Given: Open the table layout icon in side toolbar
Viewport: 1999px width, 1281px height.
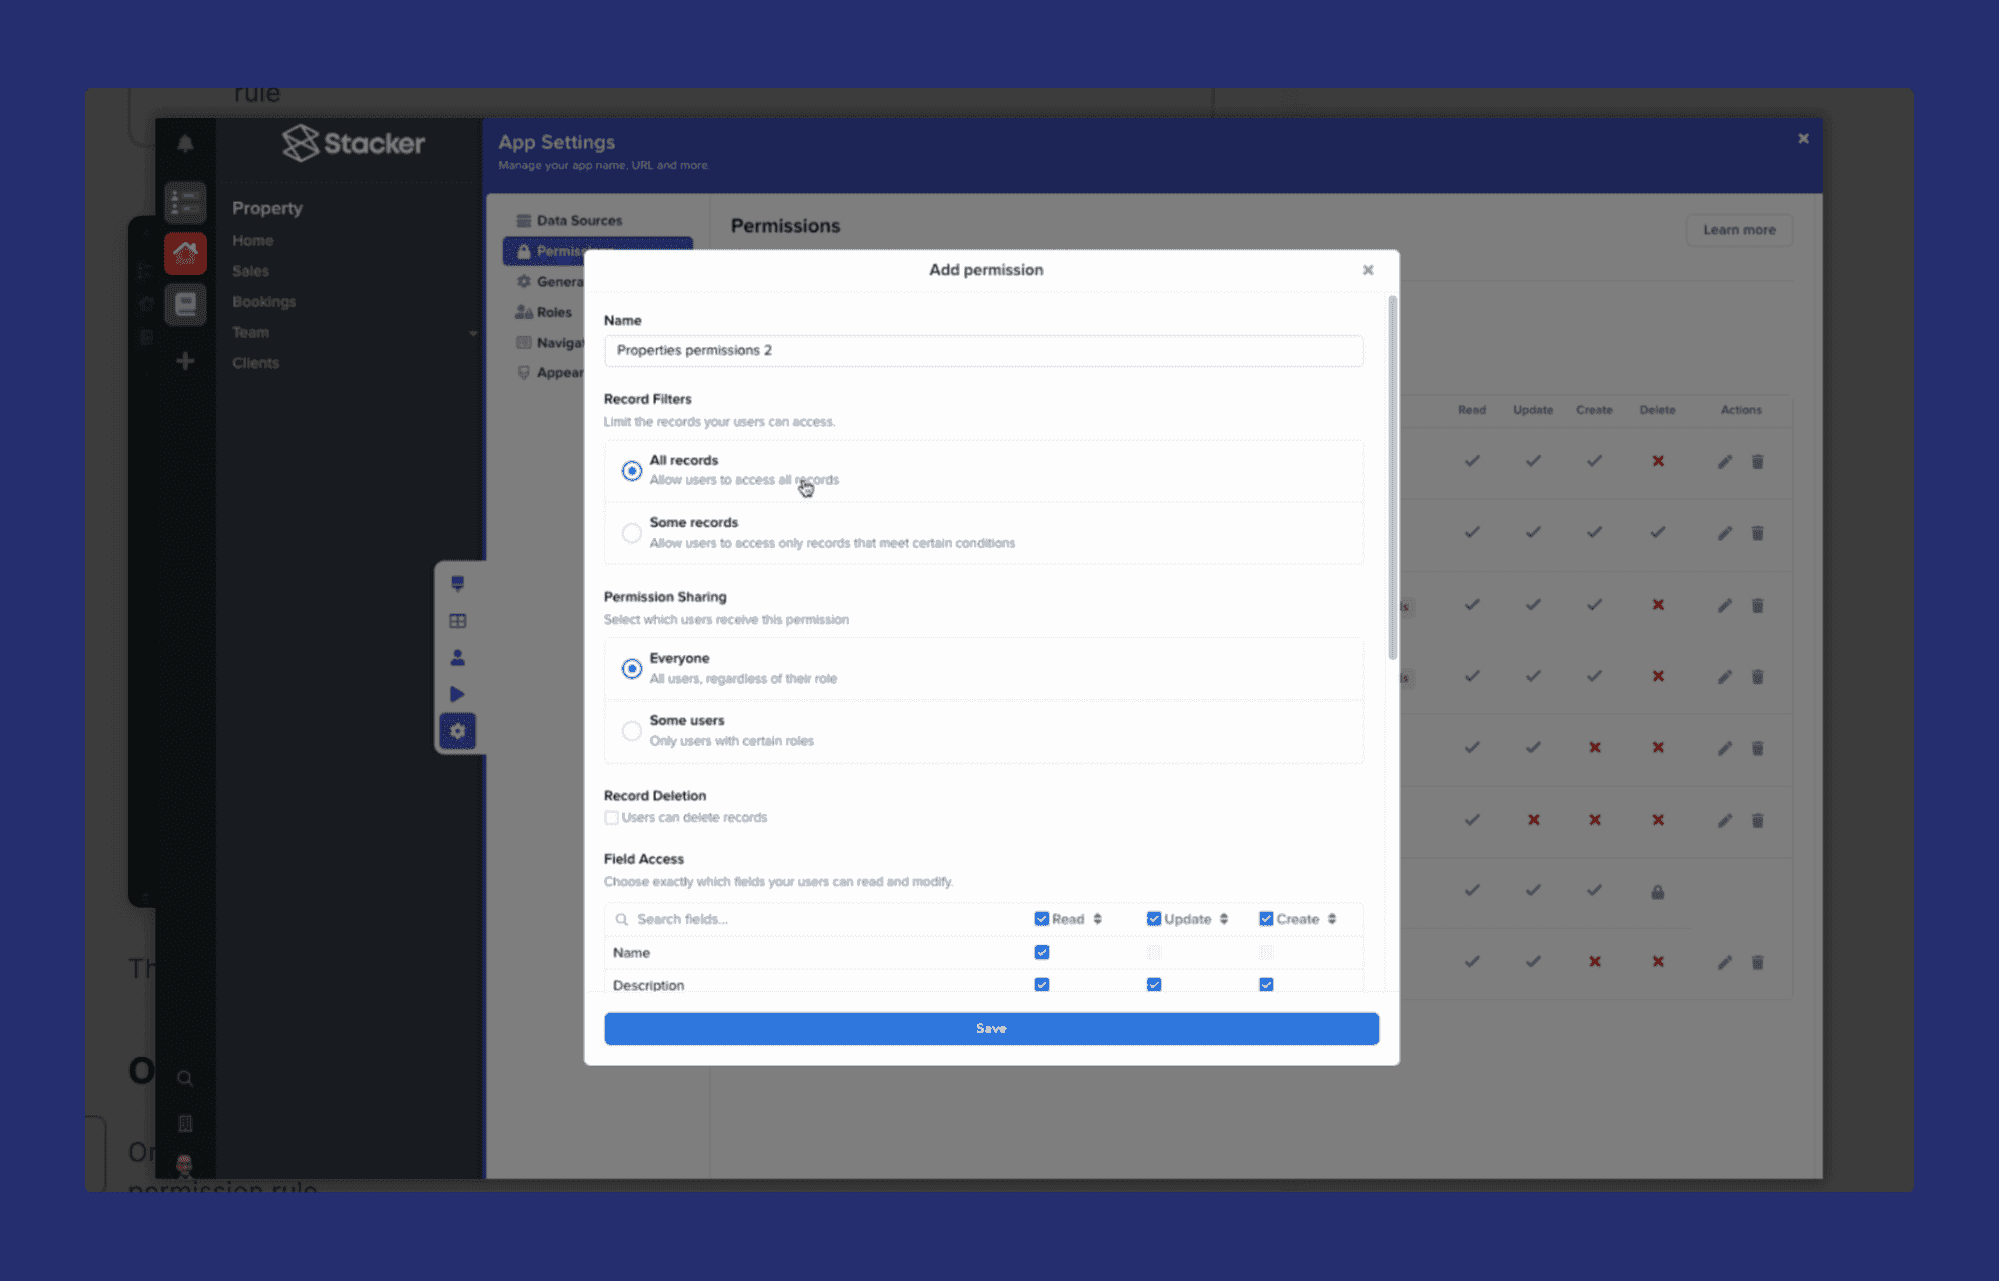Looking at the screenshot, I should click(x=457, y=621).
